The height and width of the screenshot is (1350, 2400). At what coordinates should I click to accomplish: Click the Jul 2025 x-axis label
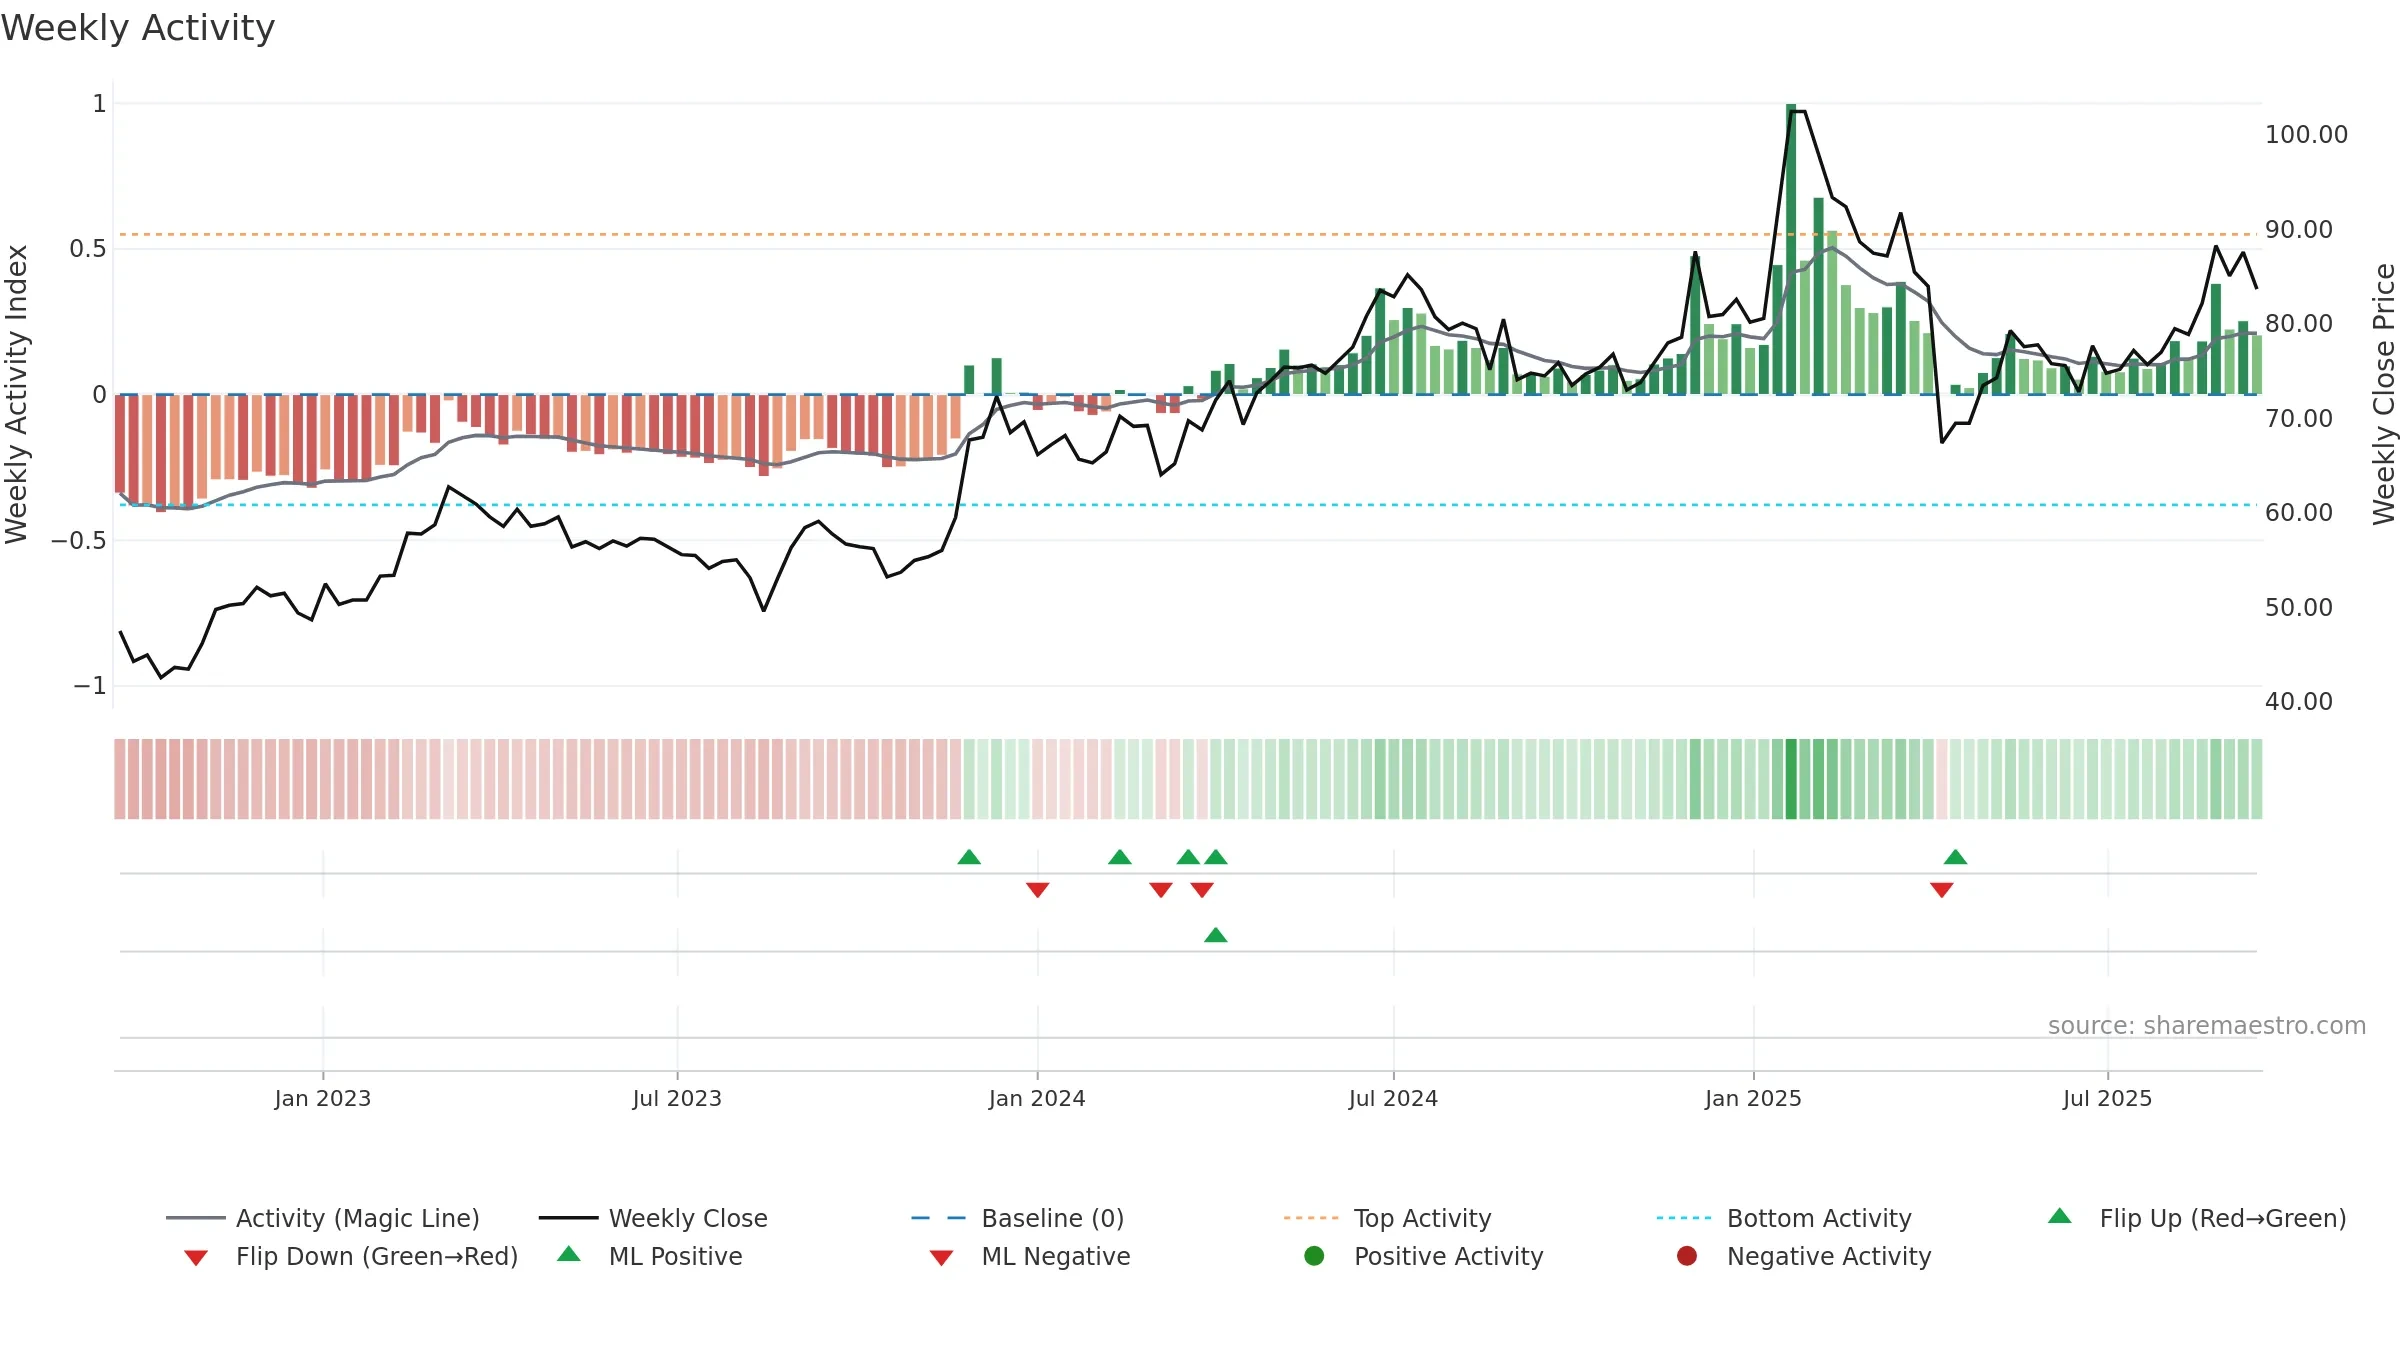click(2107, 1098)
